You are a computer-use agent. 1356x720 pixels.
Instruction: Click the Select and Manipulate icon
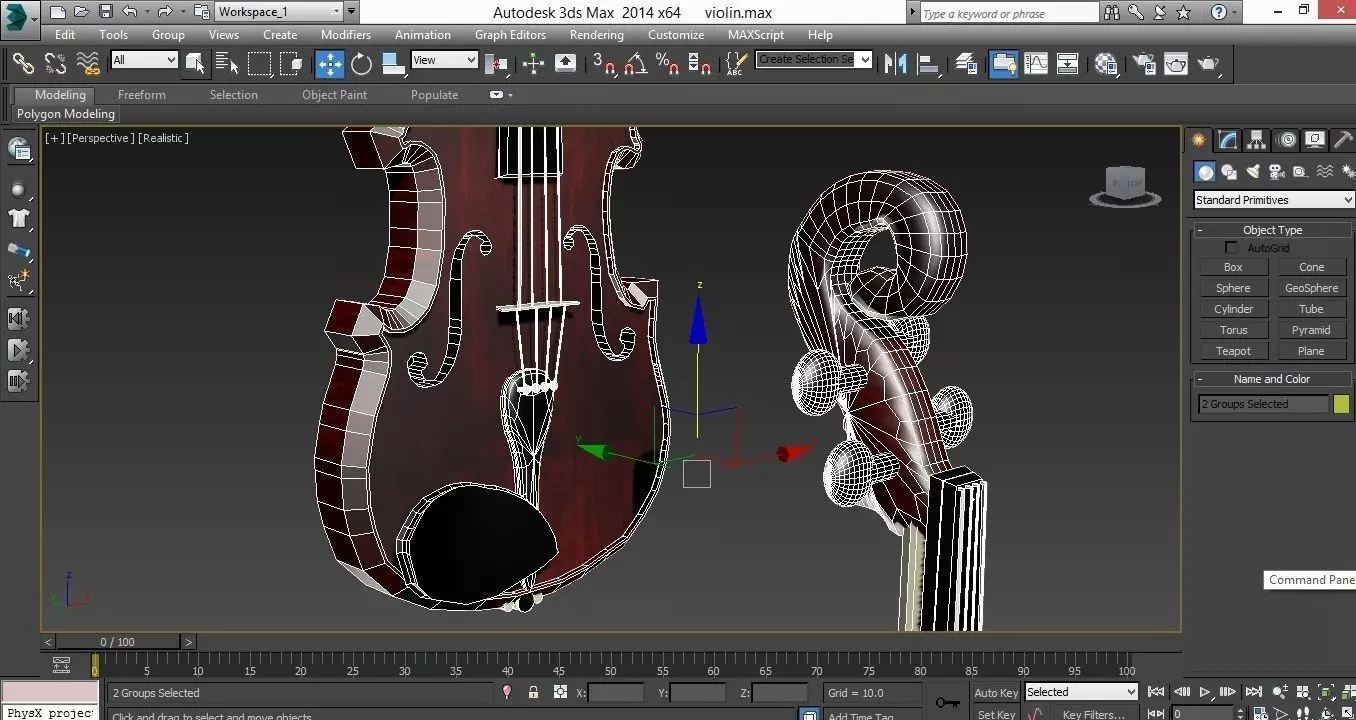[x=533, y=64]
